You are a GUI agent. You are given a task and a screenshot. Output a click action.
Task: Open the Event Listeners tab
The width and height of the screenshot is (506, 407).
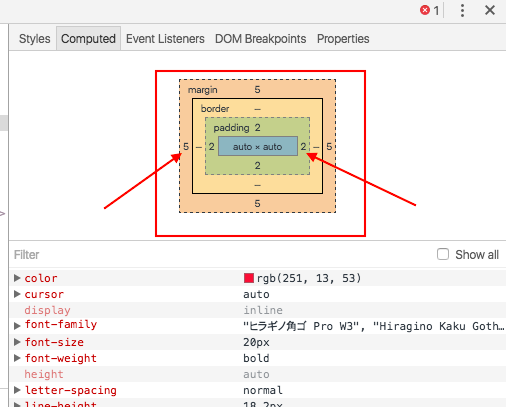pyautogui.click(x=165, y=39)
